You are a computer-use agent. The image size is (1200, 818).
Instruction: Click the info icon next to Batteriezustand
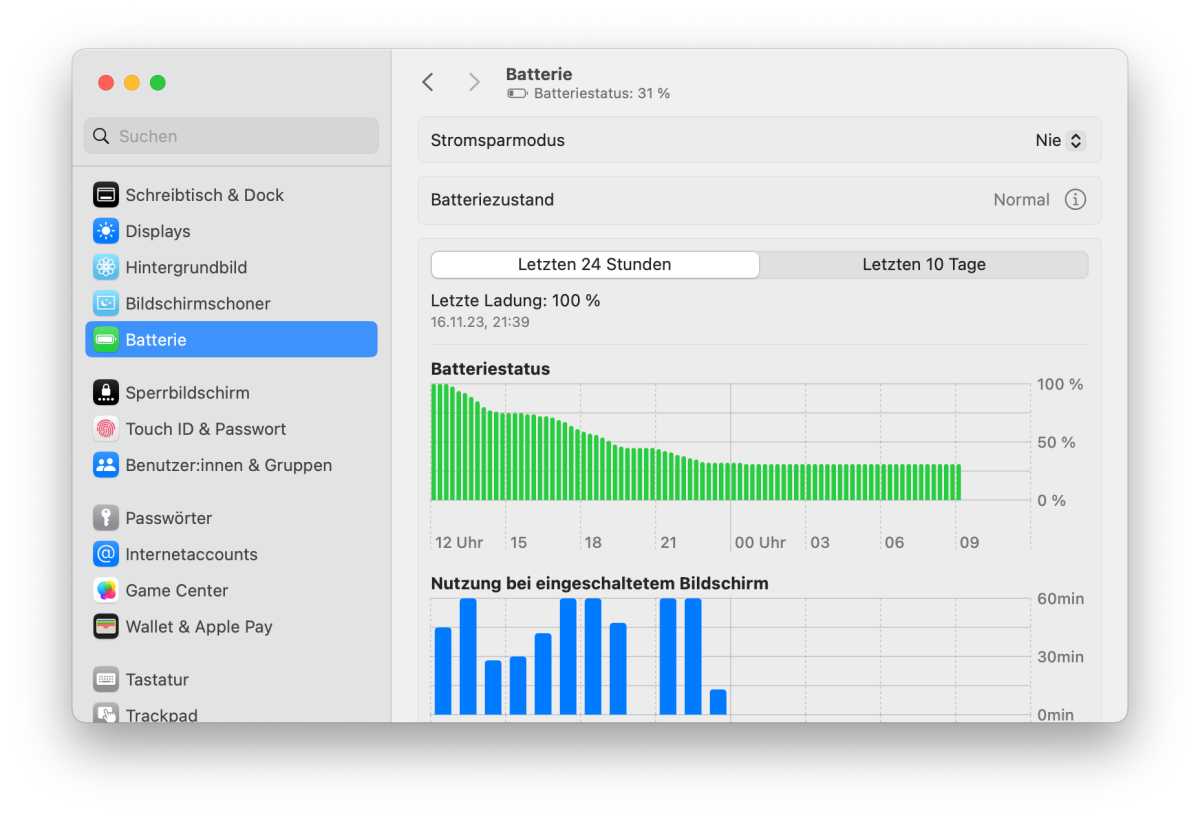pos(1075,199)
